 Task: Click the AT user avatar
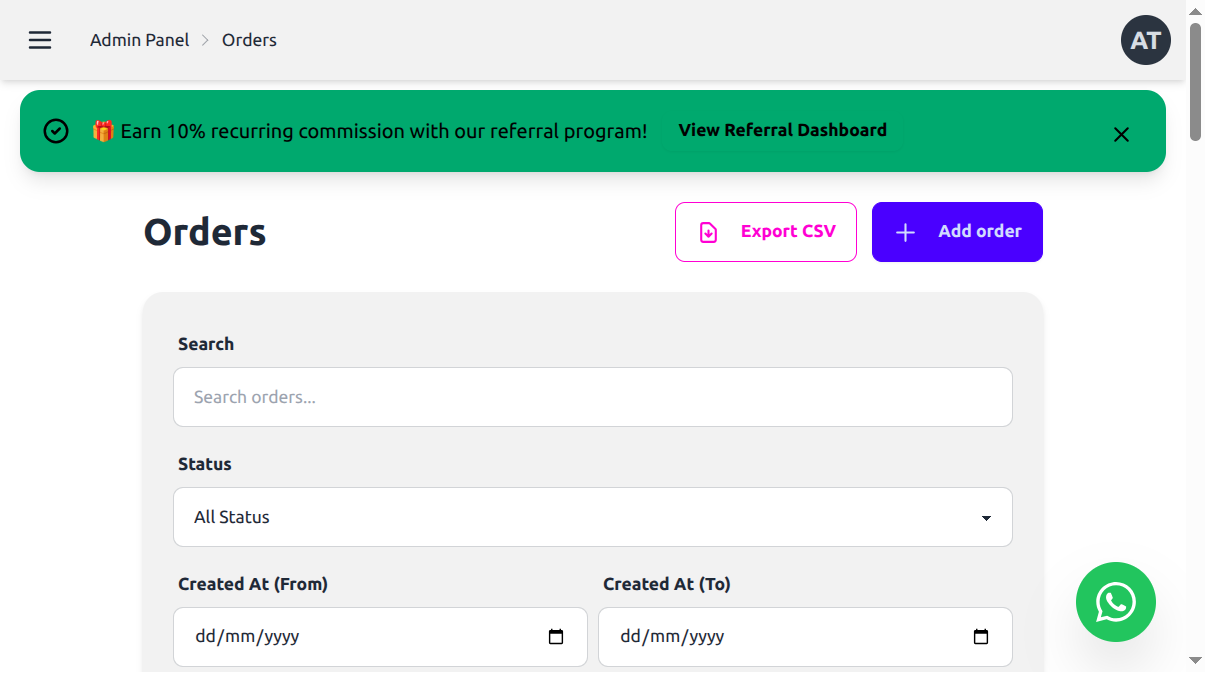(x=1145, y=40)
